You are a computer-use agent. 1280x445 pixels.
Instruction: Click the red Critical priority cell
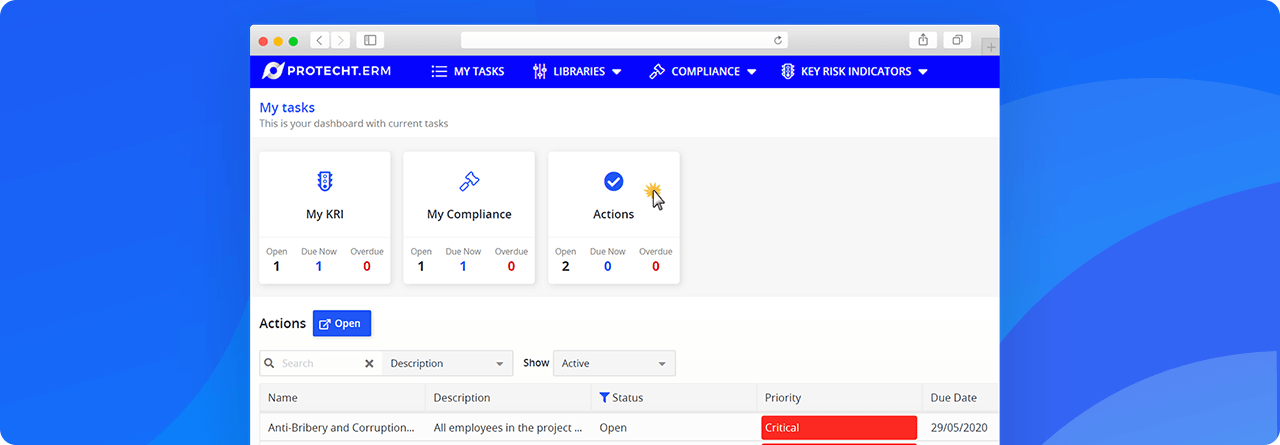(839, 427)
